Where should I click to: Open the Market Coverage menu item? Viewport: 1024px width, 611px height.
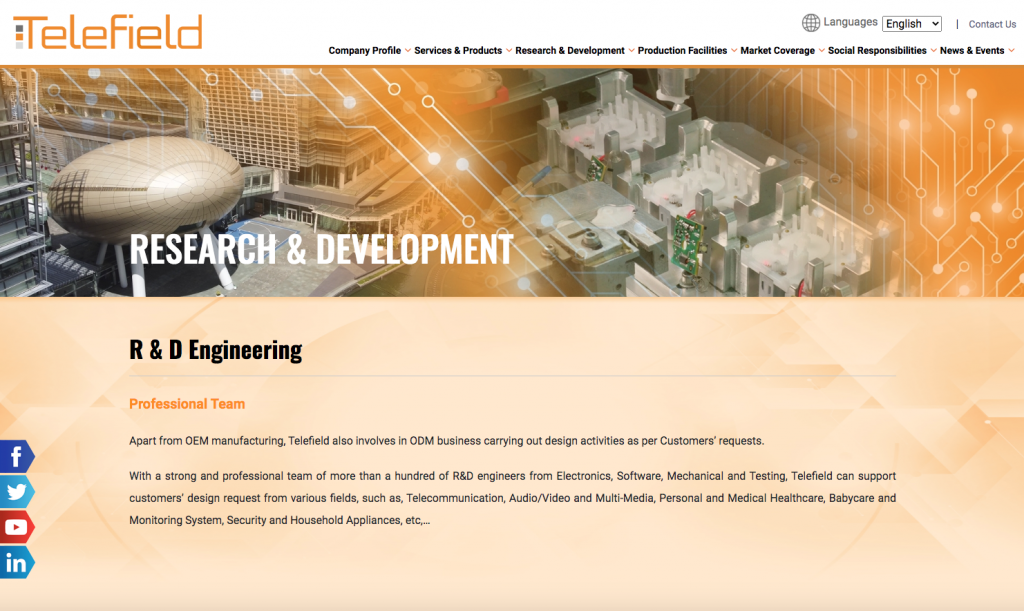[x=777, y=51]
